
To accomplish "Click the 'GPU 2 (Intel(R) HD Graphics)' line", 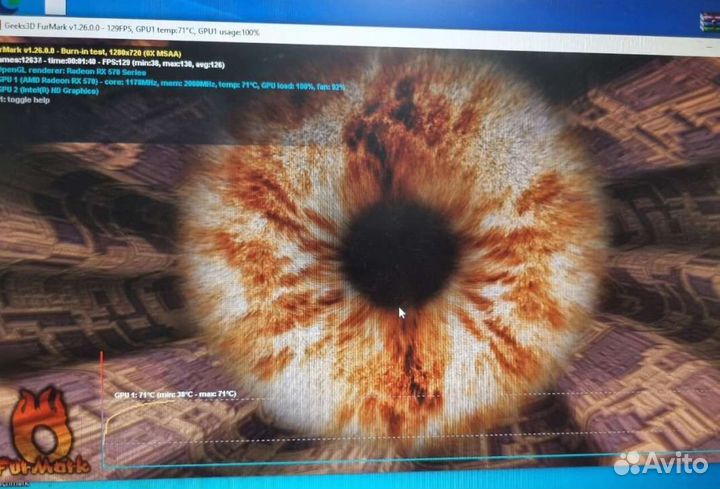I will click(49, 91).
